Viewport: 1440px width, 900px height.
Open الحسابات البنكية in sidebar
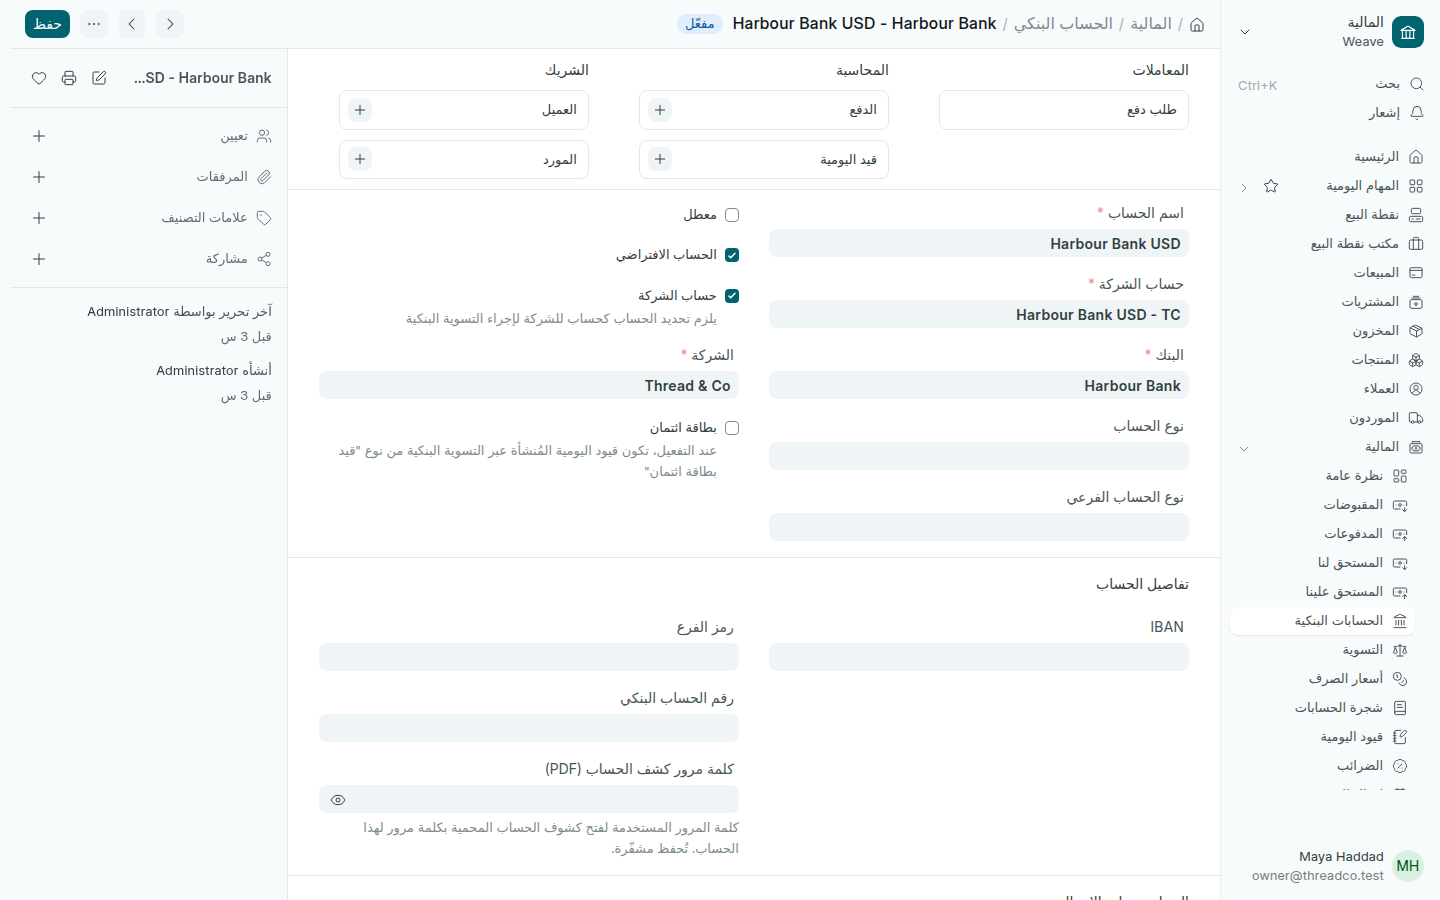pyautogui.click(x=1322, y=621)
